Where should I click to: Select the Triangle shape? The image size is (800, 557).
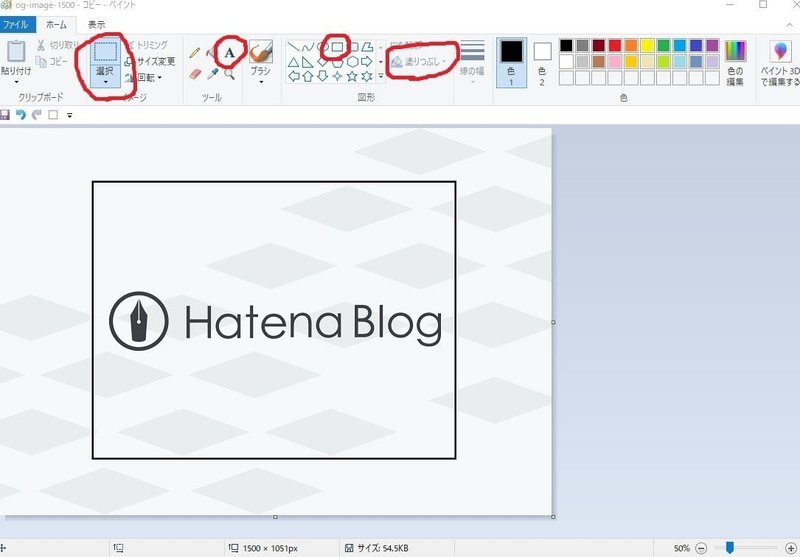293,62
